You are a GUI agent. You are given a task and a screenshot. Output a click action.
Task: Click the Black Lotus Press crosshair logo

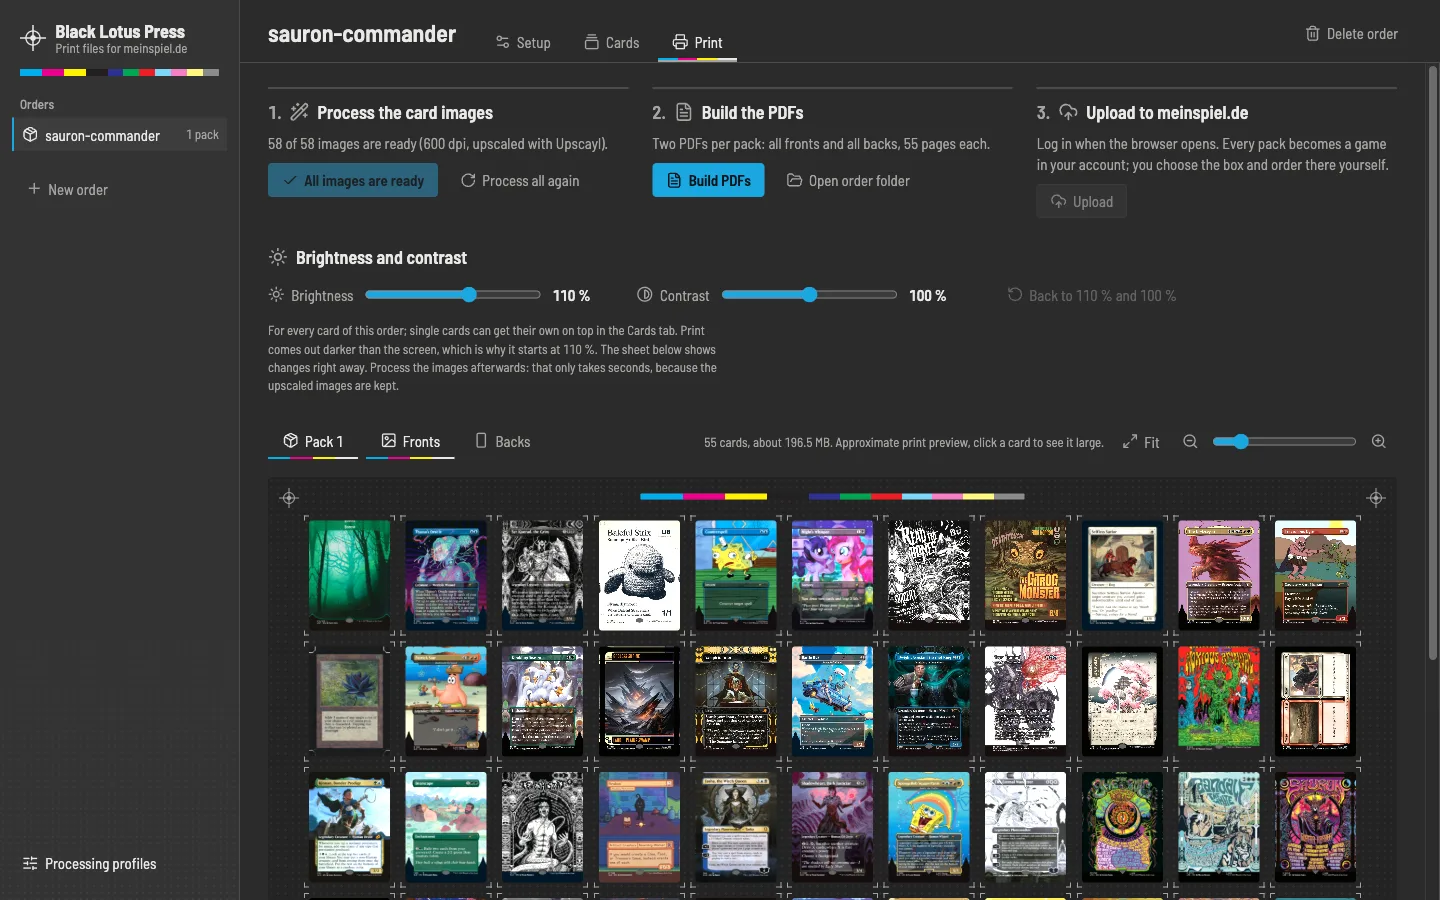click(x=33, y=39)
